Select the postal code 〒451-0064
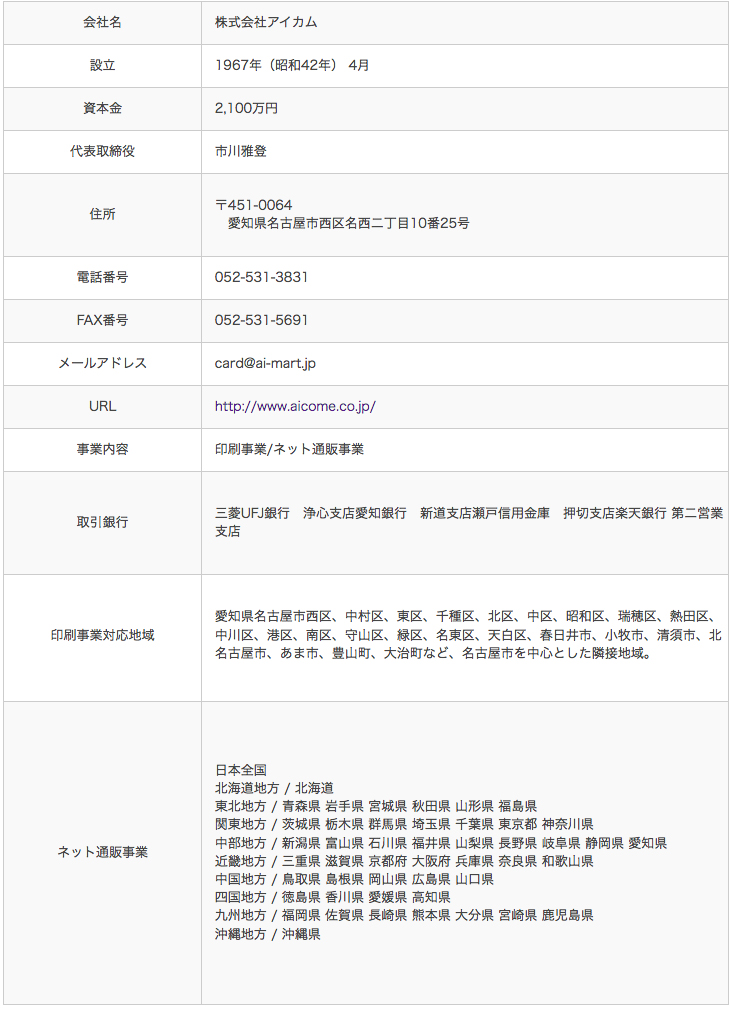Screen dimensions: 733x1011 [253, 205]
